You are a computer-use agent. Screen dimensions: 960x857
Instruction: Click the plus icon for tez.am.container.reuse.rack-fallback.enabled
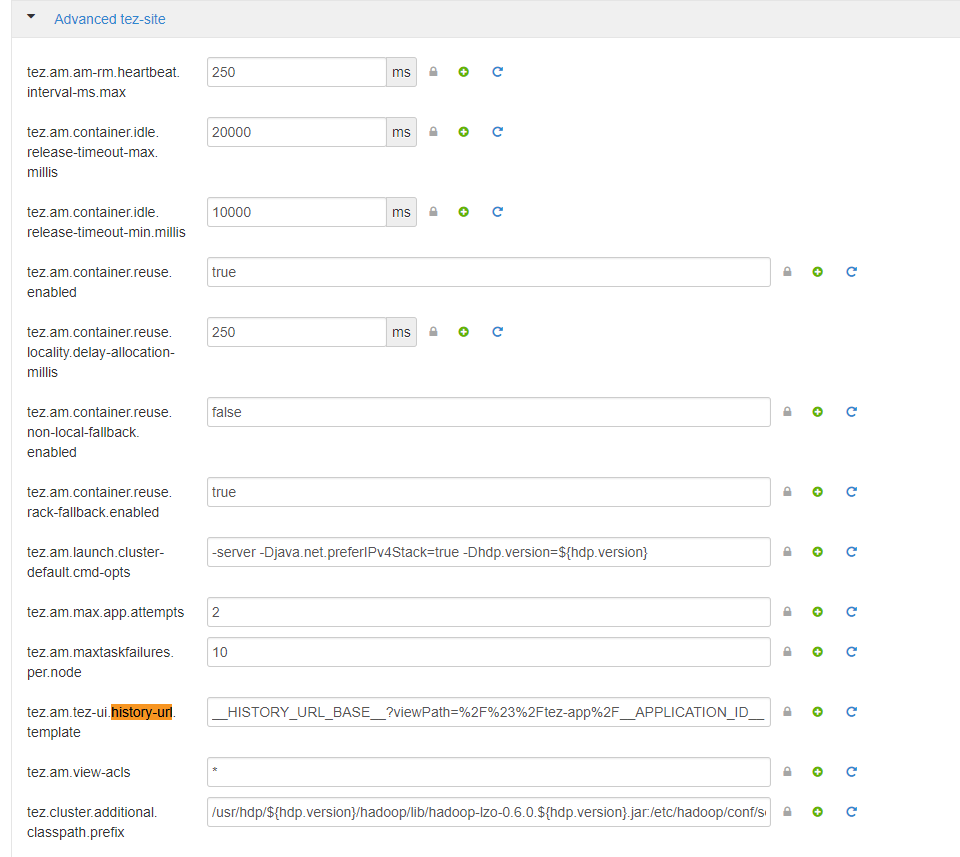[x=817, y=491]
